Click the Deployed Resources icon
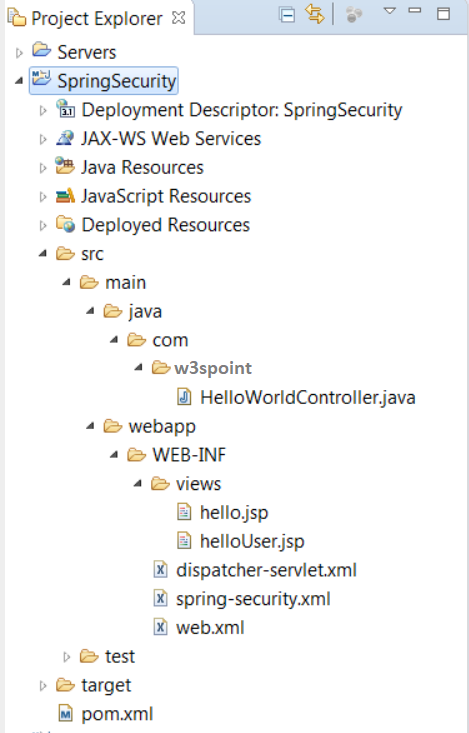Screen dimensions: 469x733 pyautogui.click(x=65, y=224)
